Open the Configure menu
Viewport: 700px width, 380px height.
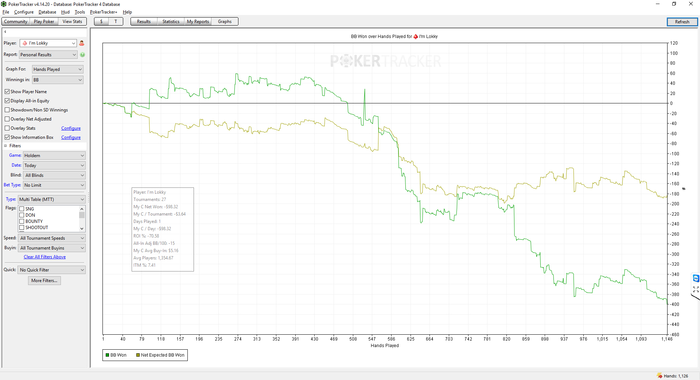coord(24,12)
